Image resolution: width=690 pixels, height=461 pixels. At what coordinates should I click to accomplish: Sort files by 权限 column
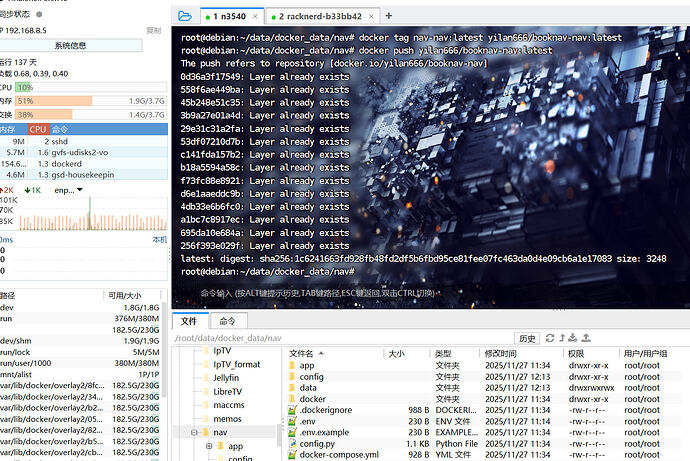click(591, 353)
